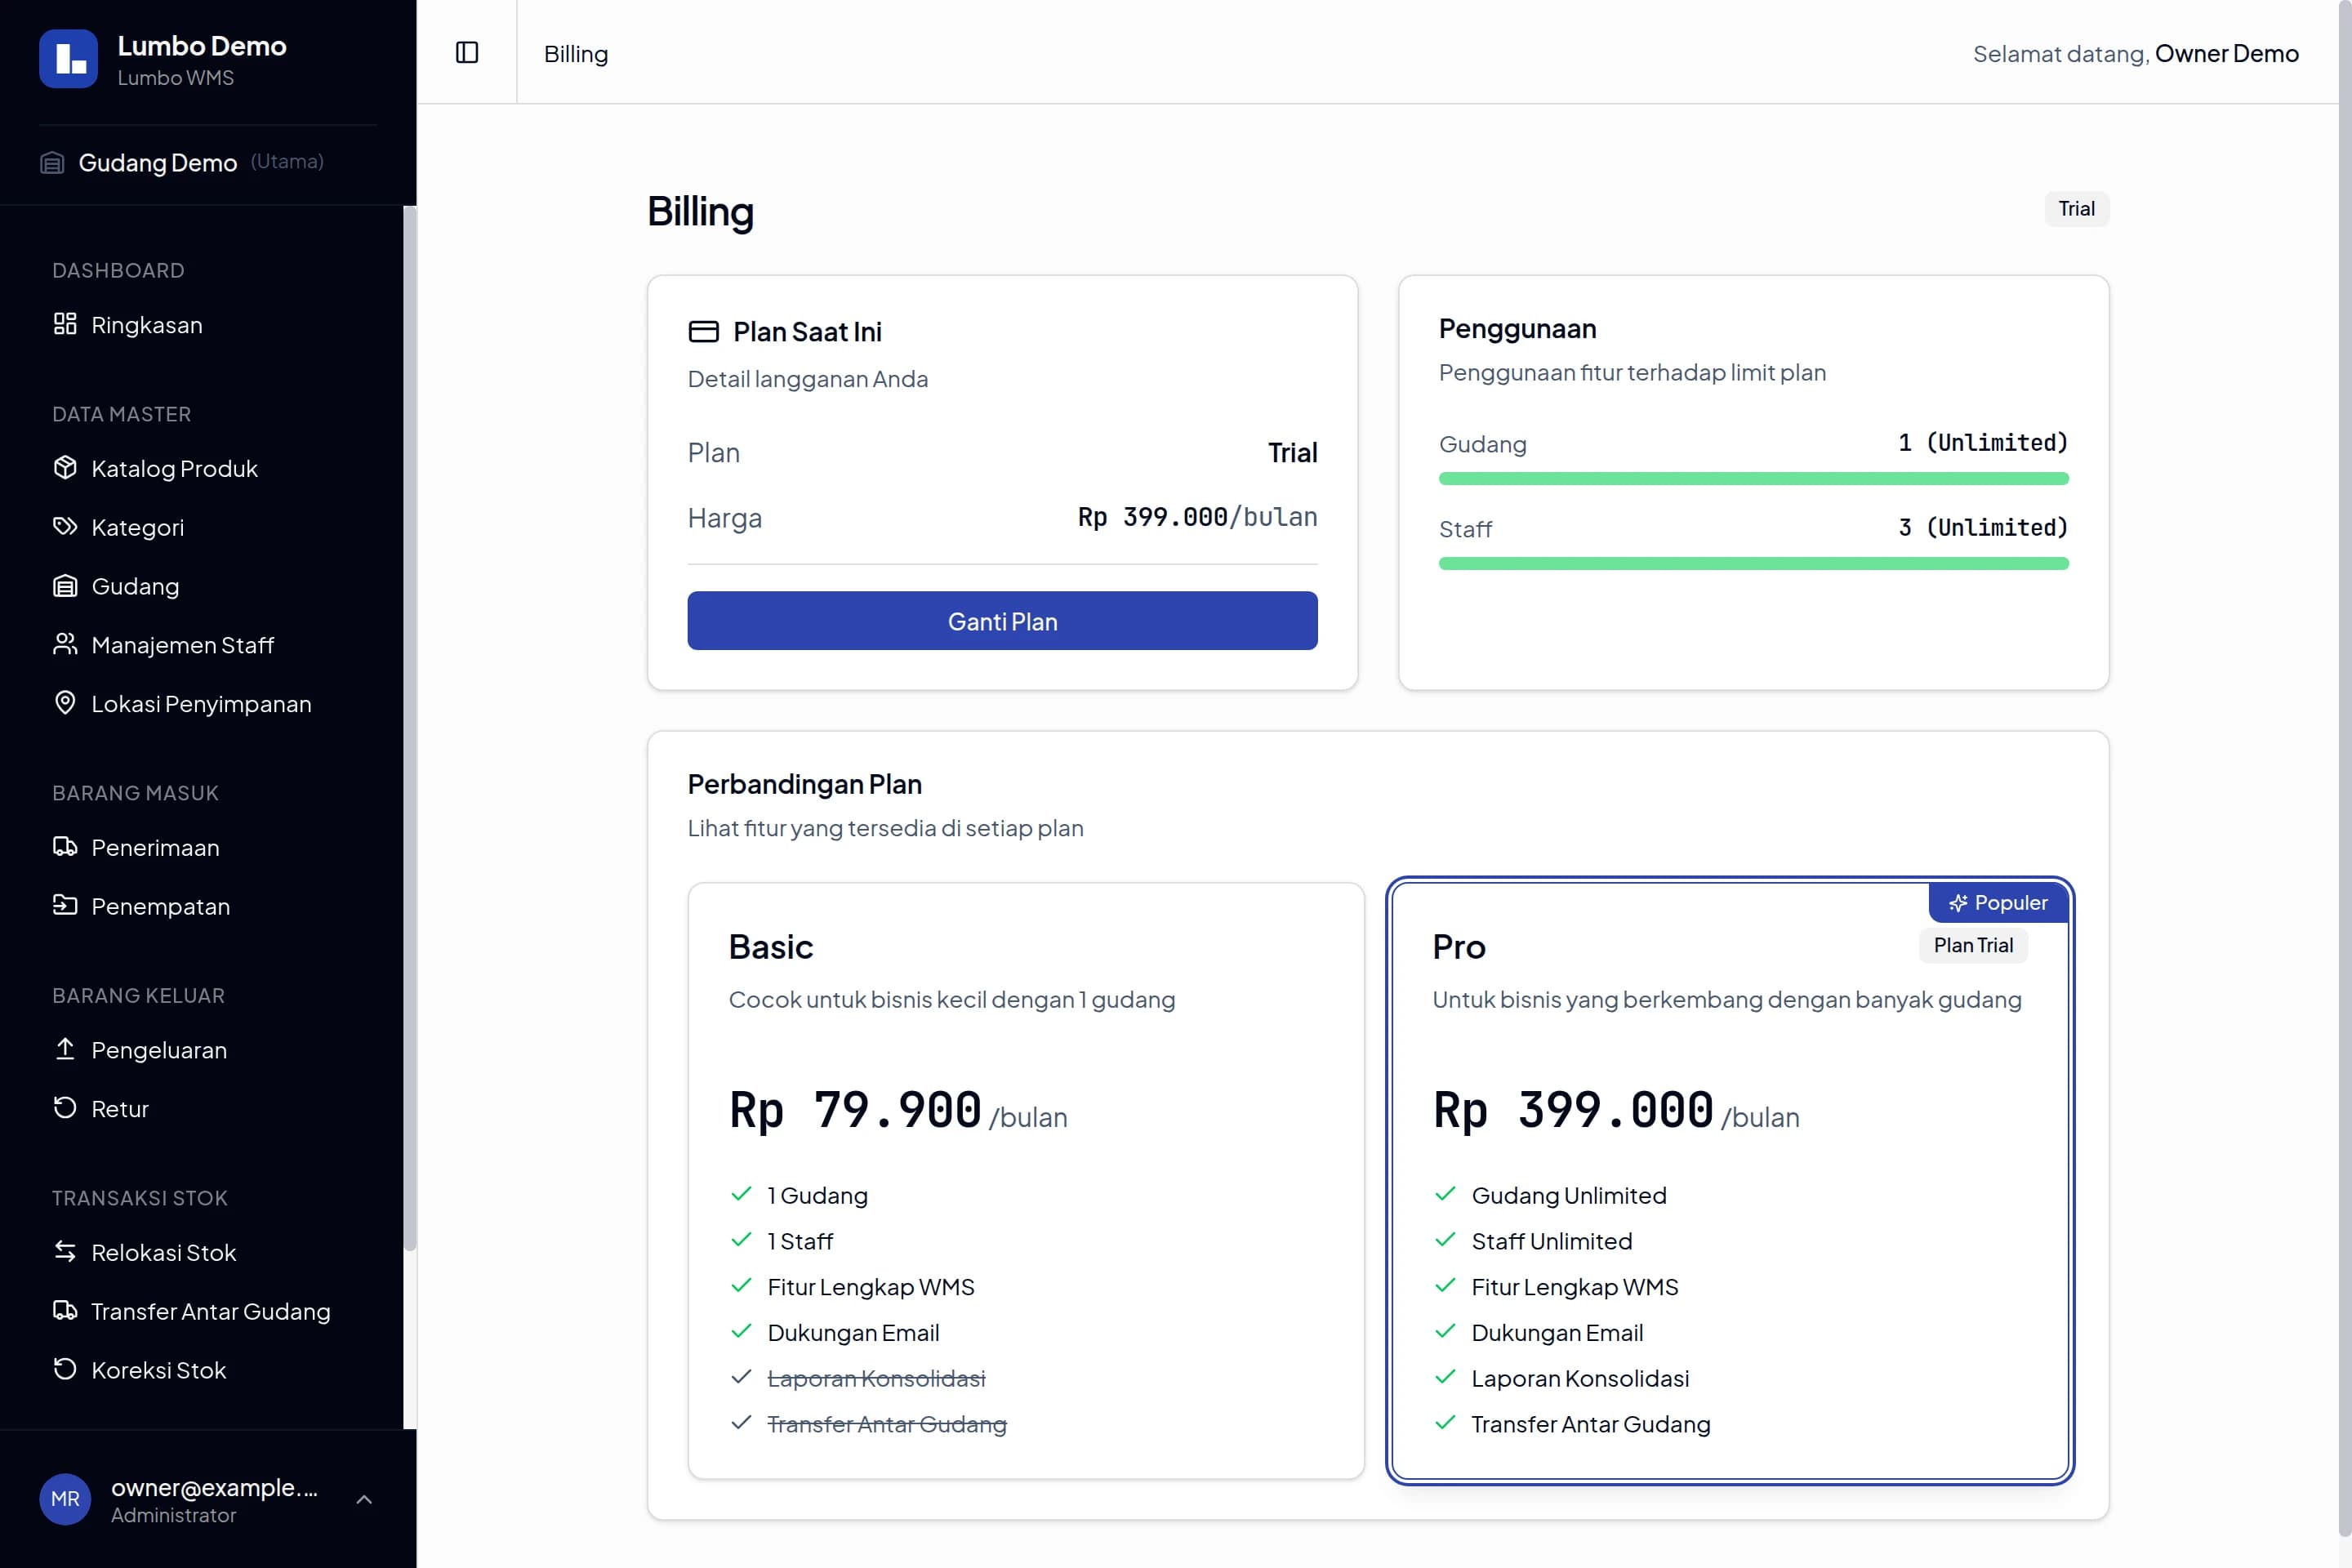
Task: Click the Gudang warehouse icon in Data Master
Action: point(65,586)
